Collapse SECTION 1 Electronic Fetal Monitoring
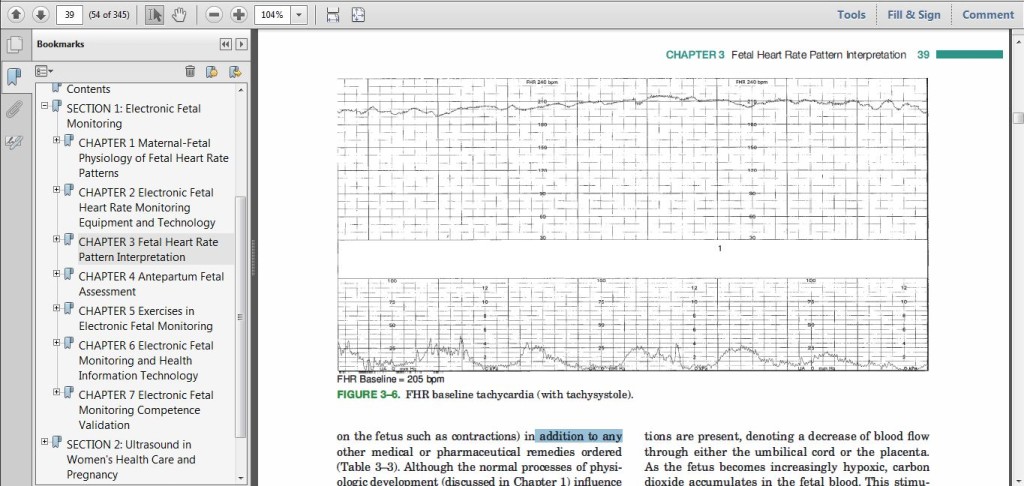Screen dimensions: 1024x486 [x=44, y=105]
